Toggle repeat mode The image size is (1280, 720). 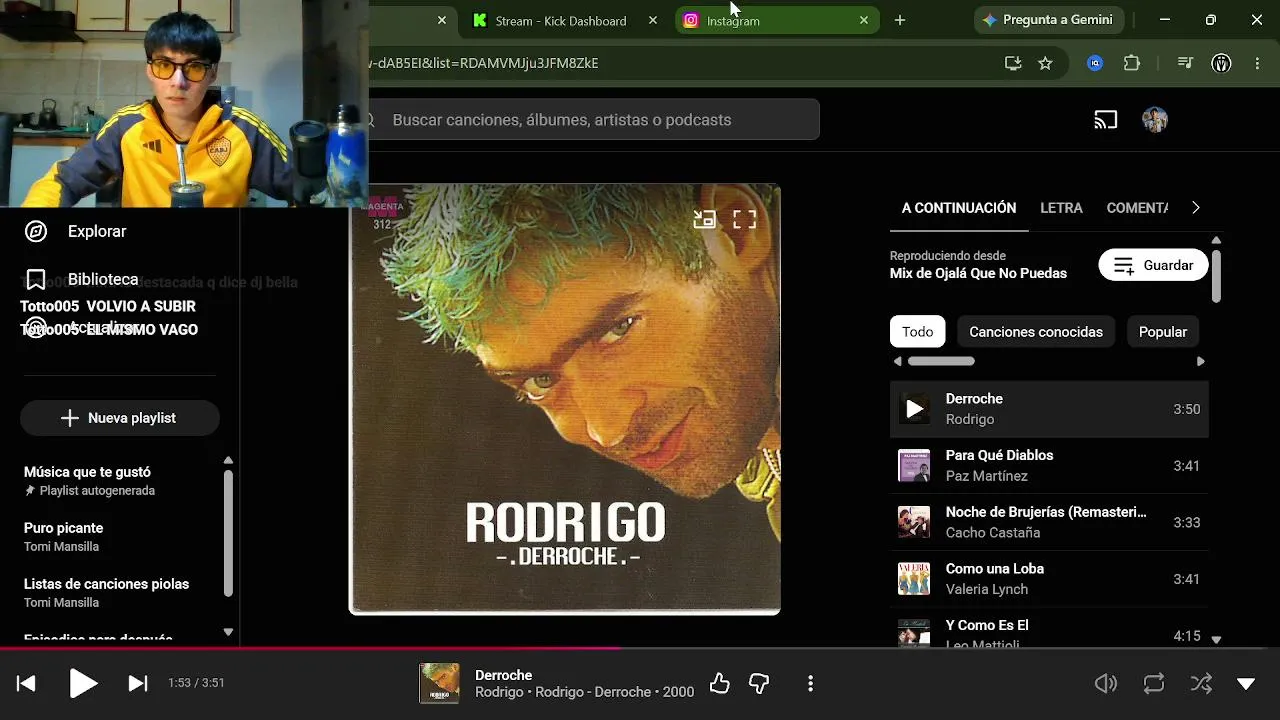[1154, 683]
